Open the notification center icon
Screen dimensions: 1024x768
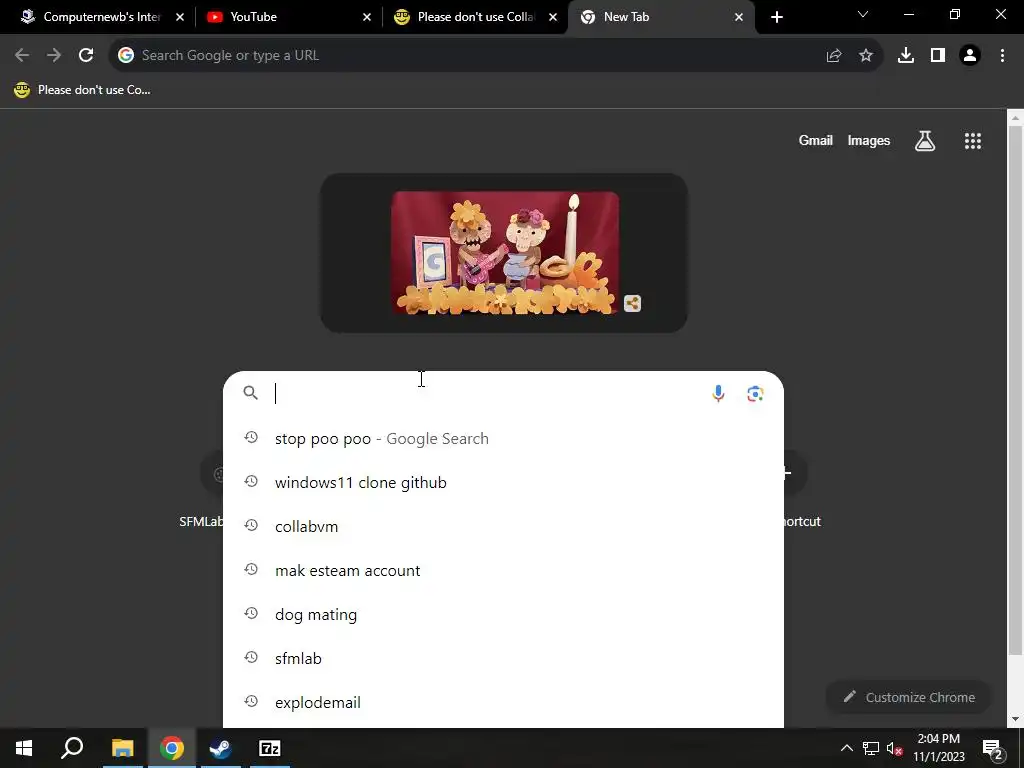point(993,749)
